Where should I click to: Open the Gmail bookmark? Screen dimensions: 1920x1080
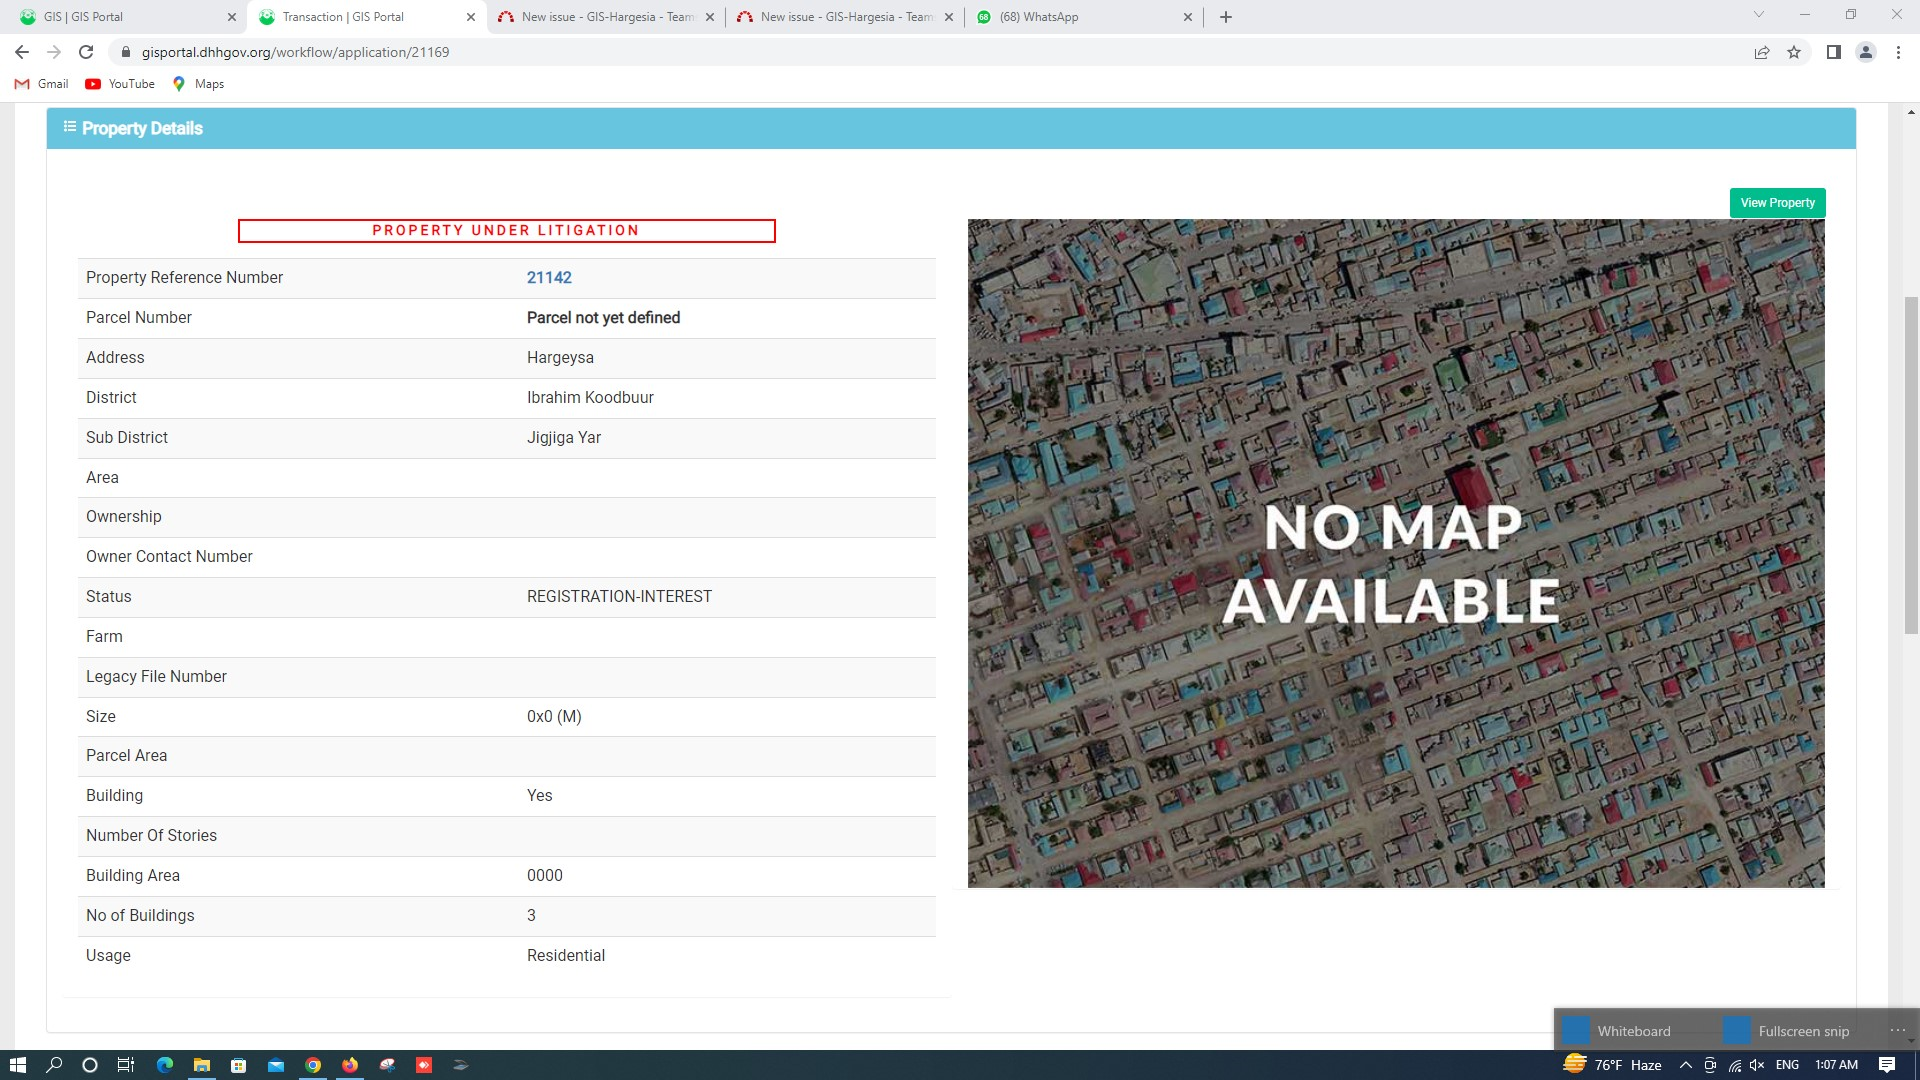click(x=42, y=84)
